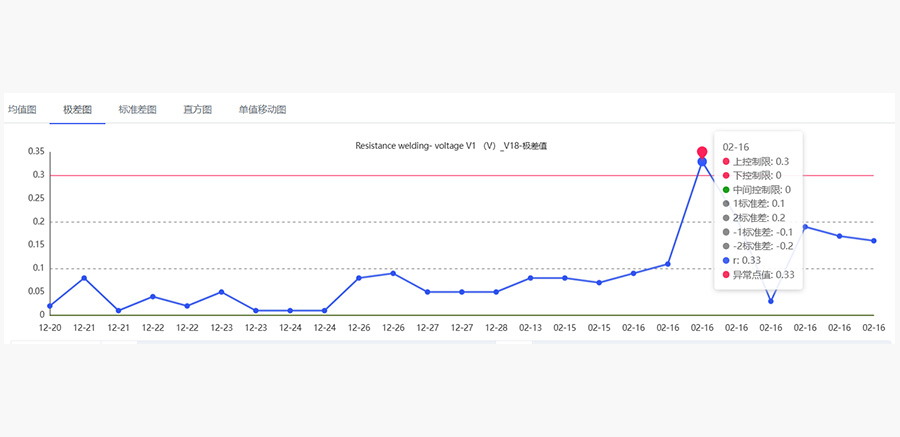Click the last data point at the right edge
This screenshot has height=437, width=900.
[x=874, y=241]
